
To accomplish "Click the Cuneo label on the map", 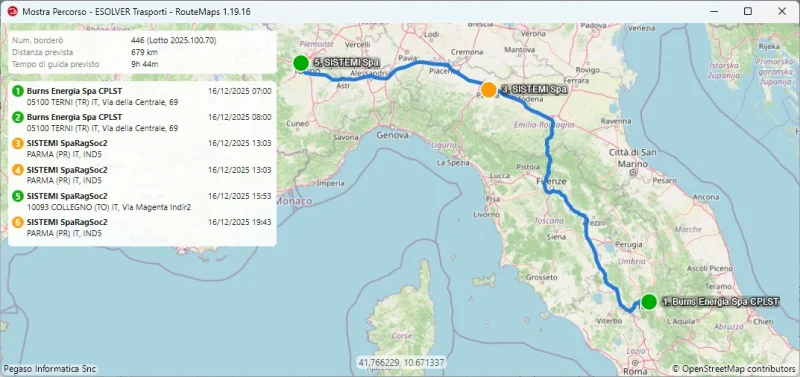I will point(298,123).
